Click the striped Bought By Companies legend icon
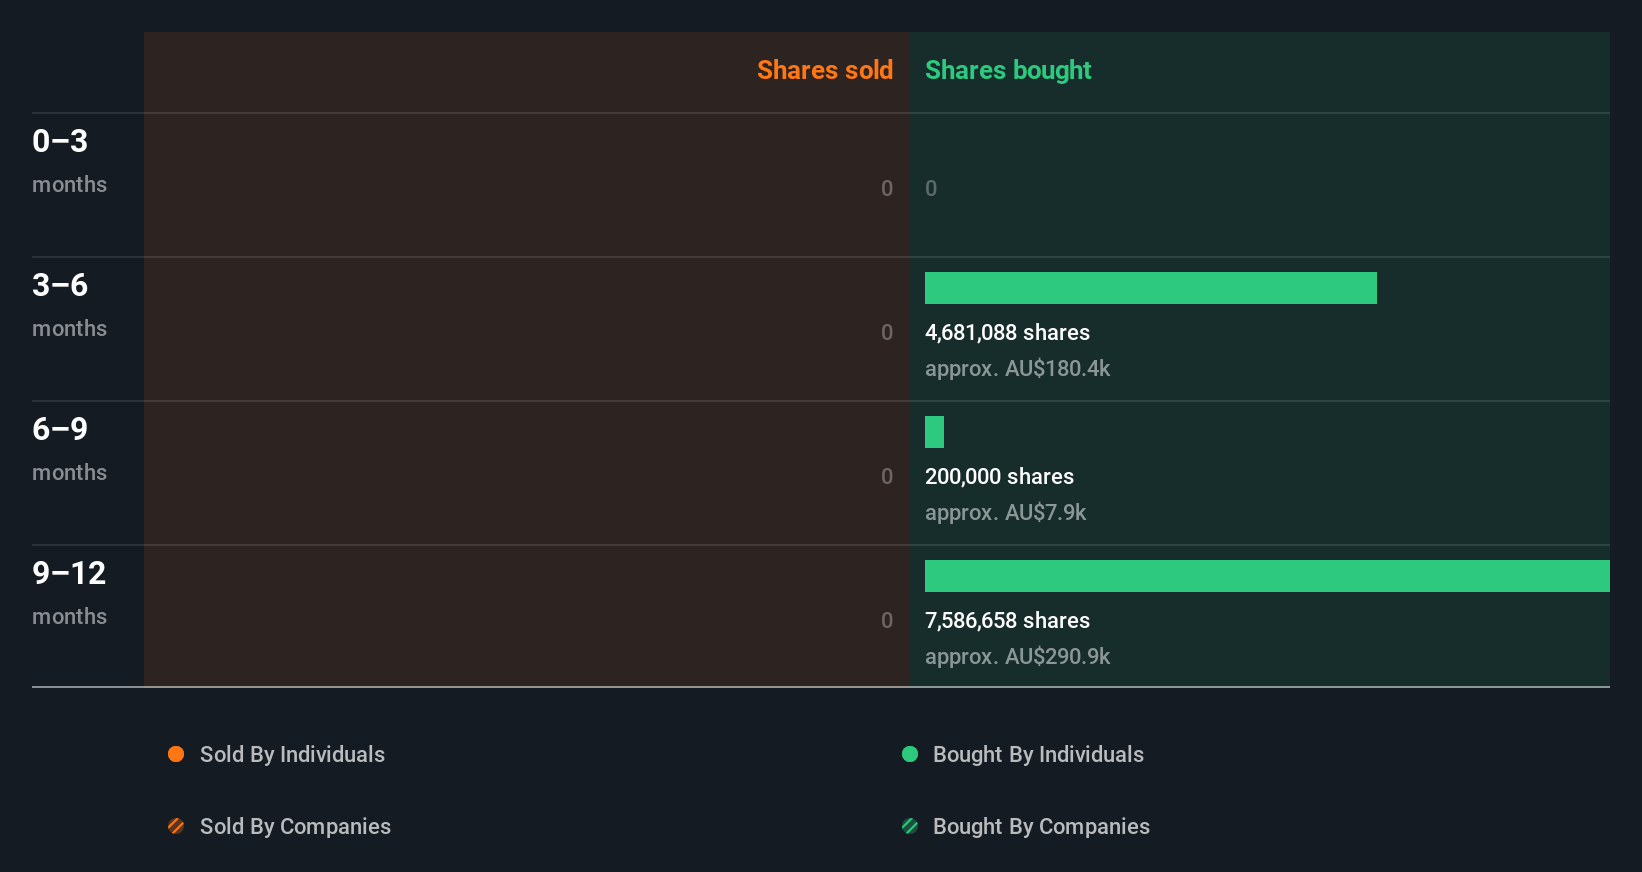This screenshot has width=1642, height=872. 910,826
